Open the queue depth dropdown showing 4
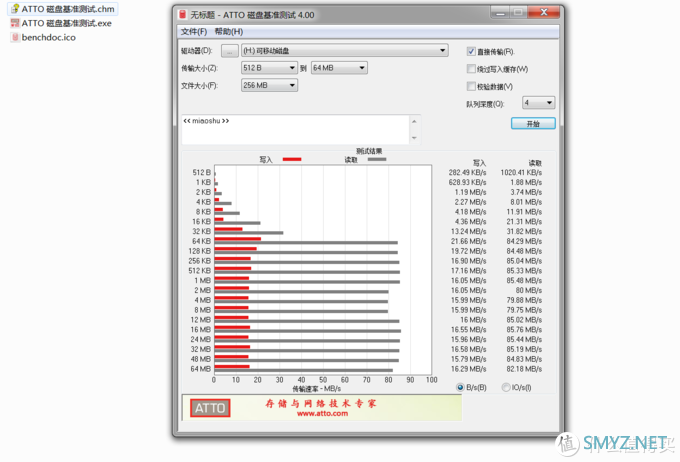The image size is (680, 462). 538,103
